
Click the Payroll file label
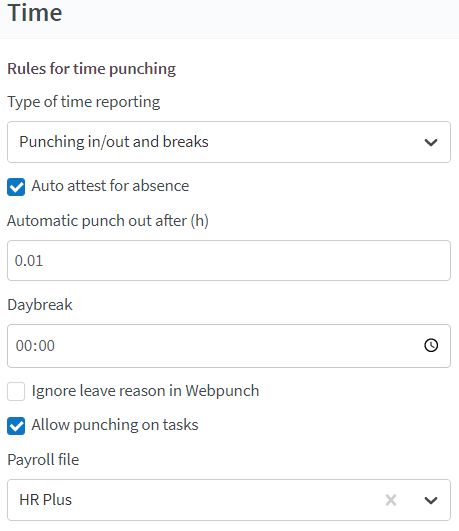tap(43, 460)
